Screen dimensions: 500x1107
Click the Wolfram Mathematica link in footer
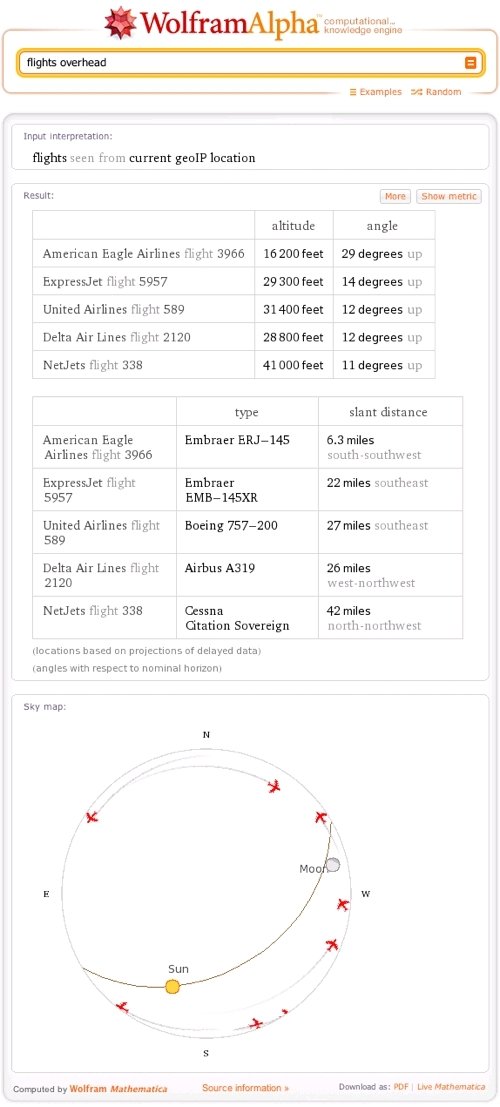(x=119, y=1089)
